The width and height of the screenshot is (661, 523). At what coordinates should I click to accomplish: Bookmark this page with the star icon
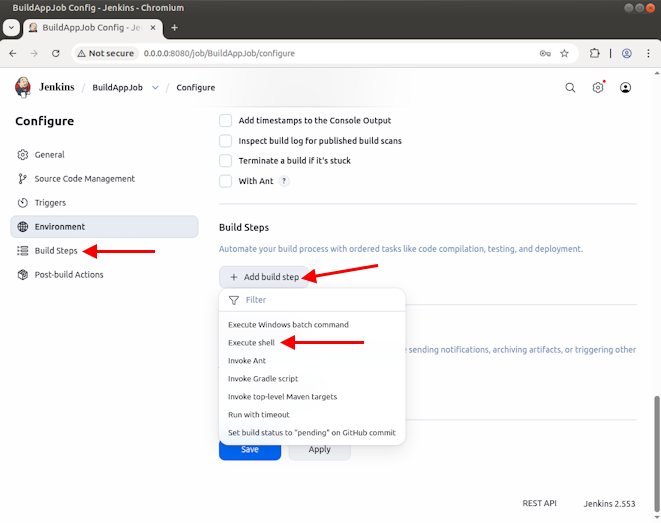(564, 53)
